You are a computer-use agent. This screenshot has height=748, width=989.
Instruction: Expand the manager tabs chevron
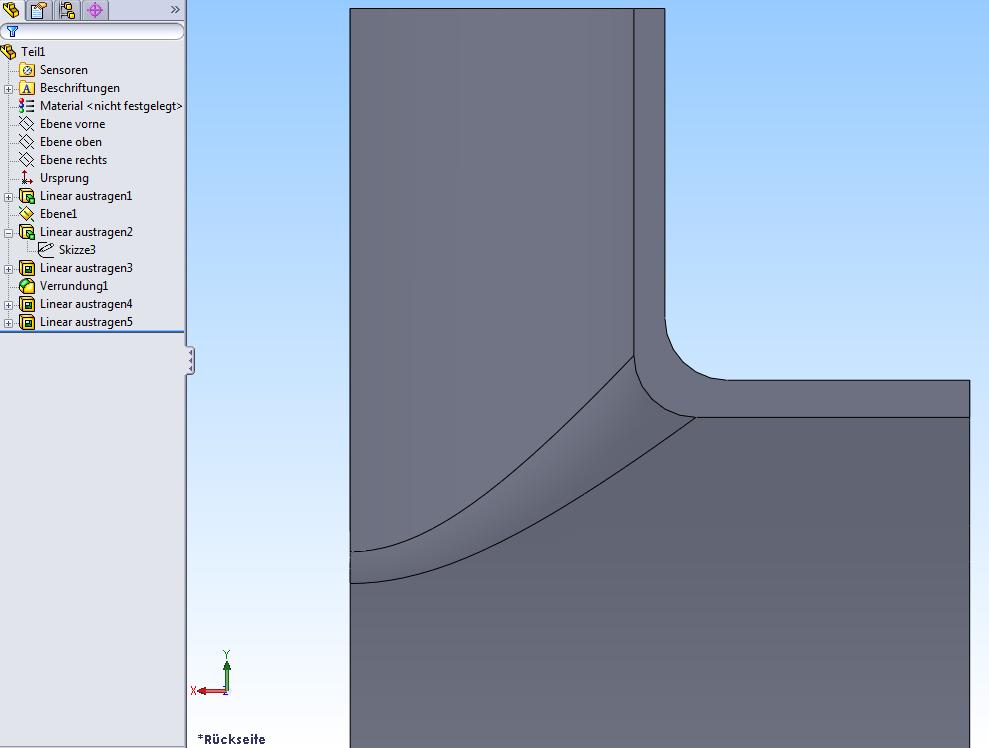(x=175, y=9)
